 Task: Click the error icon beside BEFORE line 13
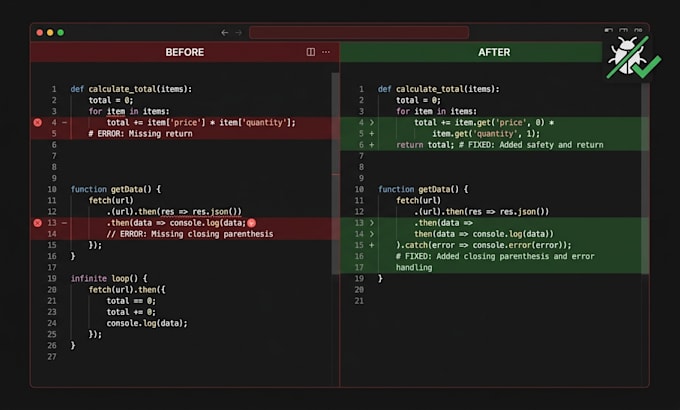point(38,223)
